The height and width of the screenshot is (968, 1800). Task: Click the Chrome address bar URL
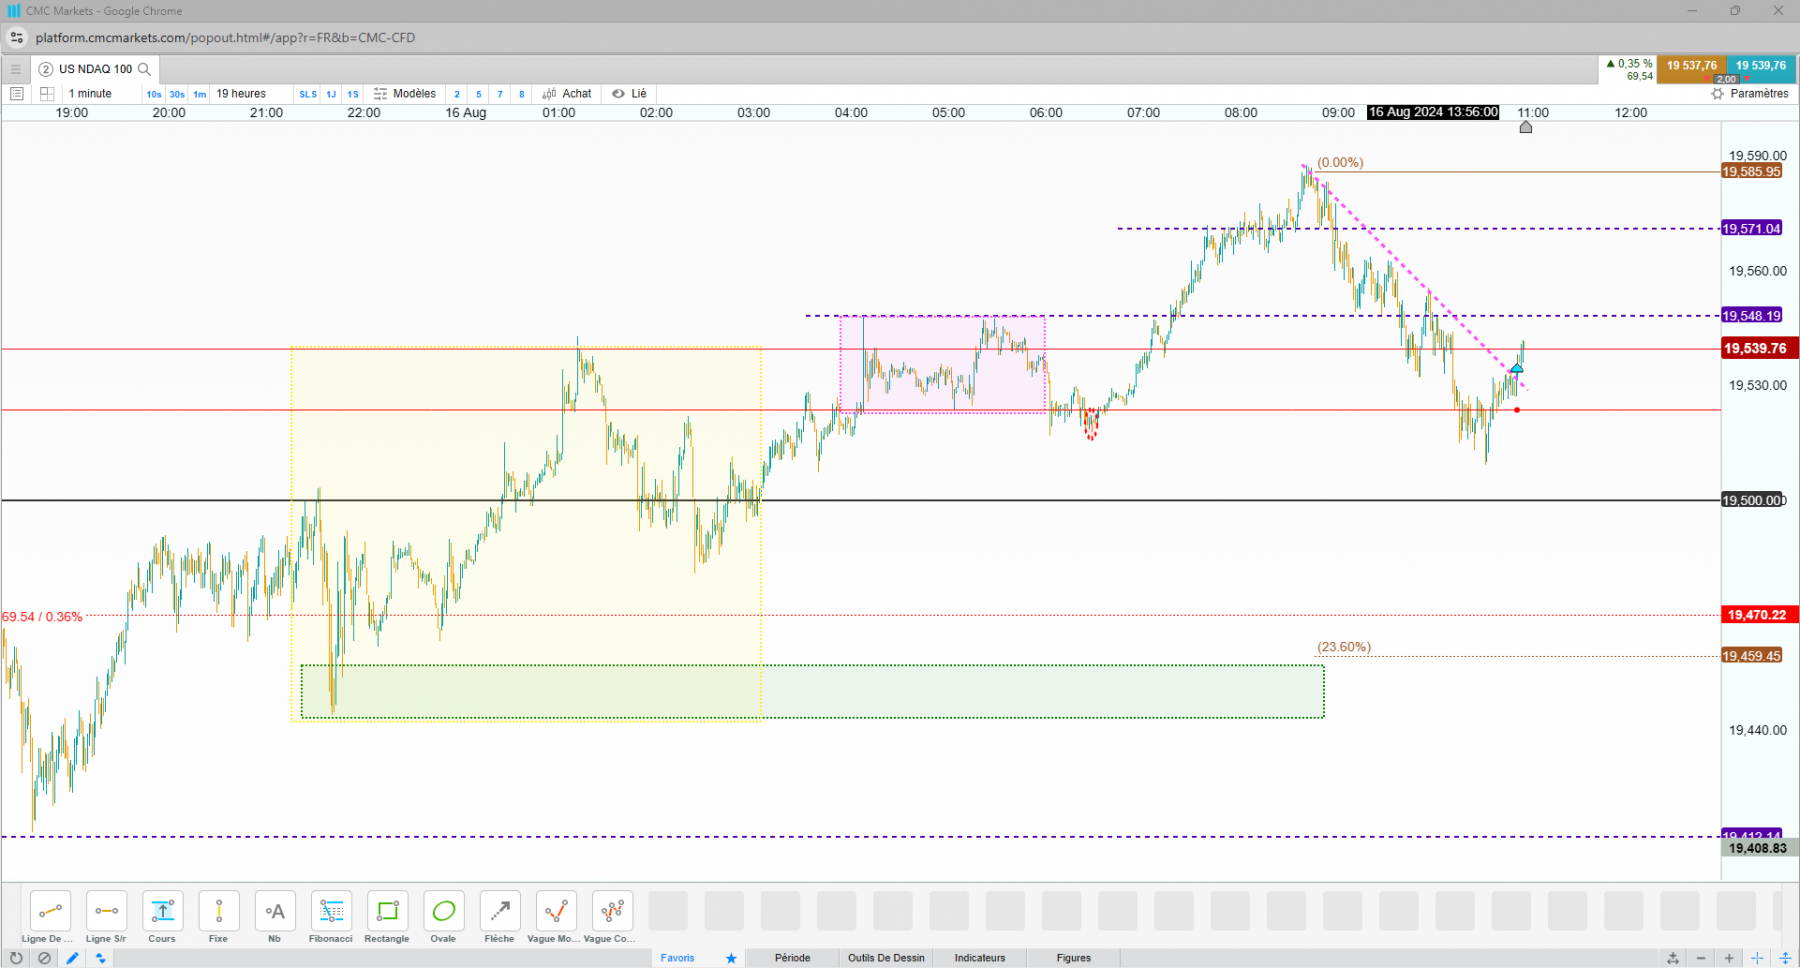pos(225,38)
